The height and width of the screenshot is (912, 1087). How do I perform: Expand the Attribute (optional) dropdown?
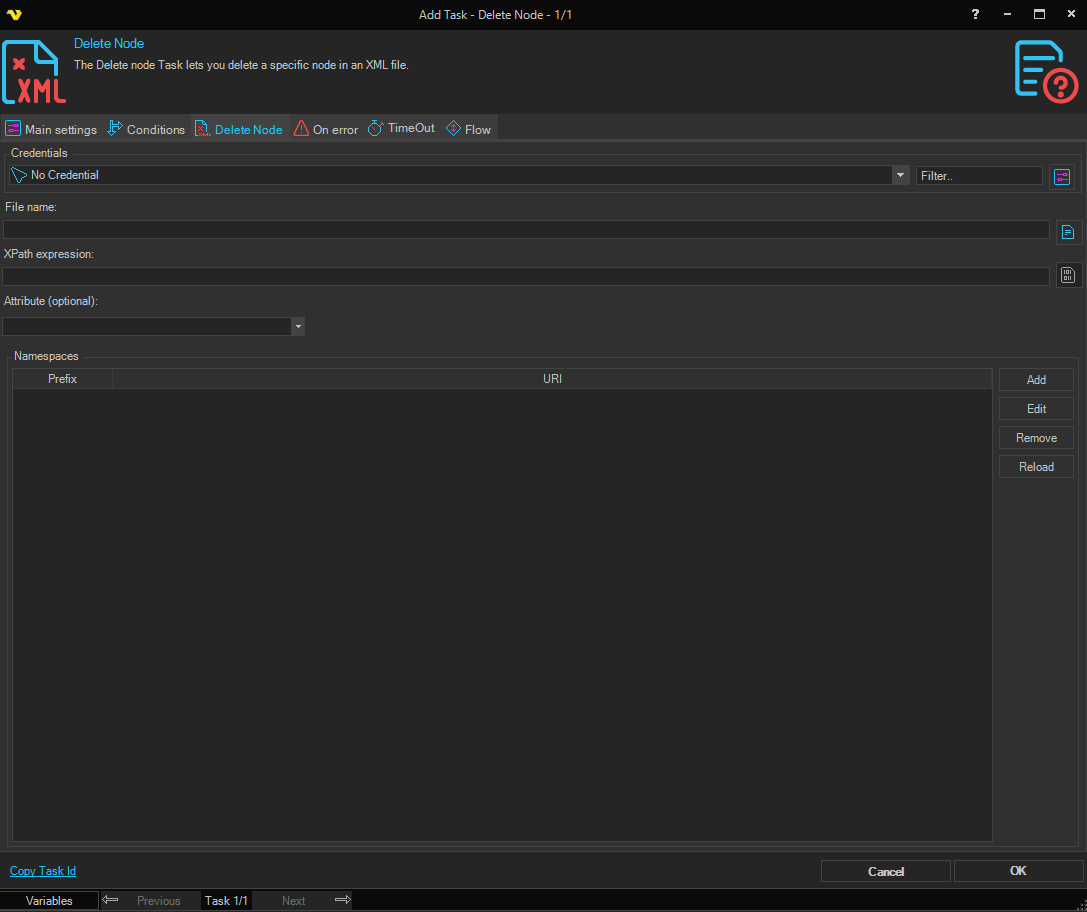(298, 326)
